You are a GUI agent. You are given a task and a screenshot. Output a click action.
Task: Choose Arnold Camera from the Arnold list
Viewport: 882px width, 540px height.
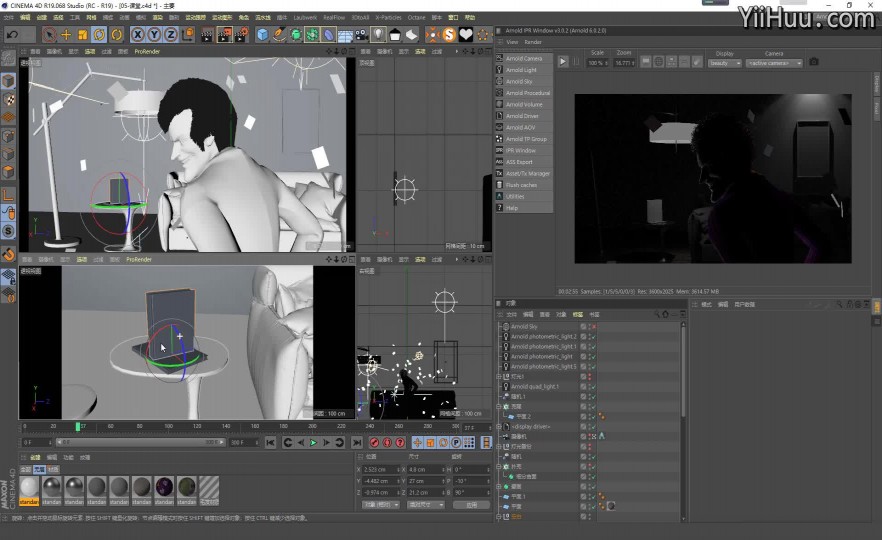click(x=524, y=58)
